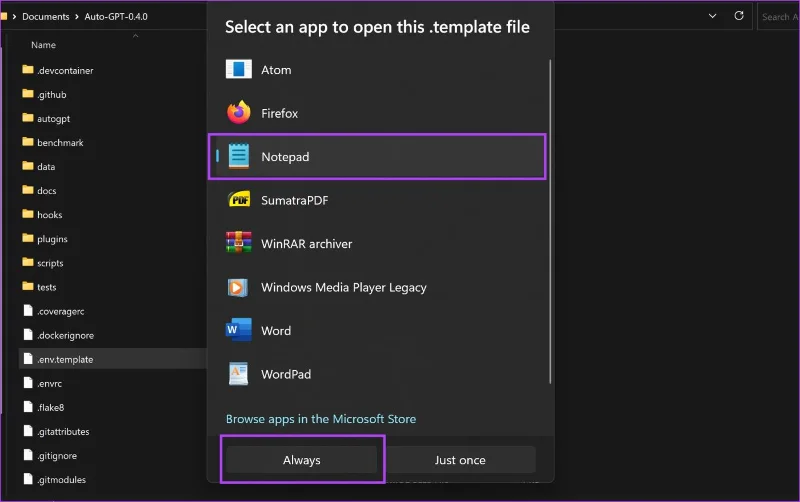Viewport: 800px width, 502px height.
Task: Click the Just once button
Action: click(460, 460)
